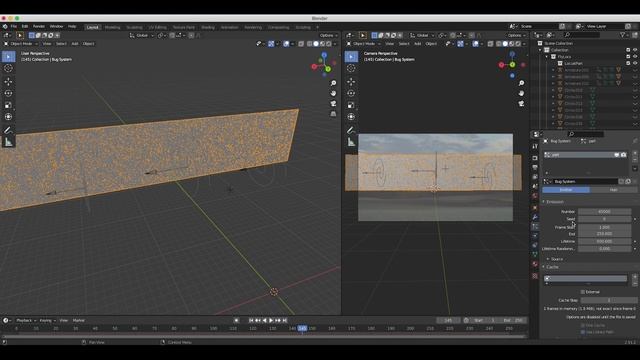Select the Cursor tool in left viewport

point(8,68)
